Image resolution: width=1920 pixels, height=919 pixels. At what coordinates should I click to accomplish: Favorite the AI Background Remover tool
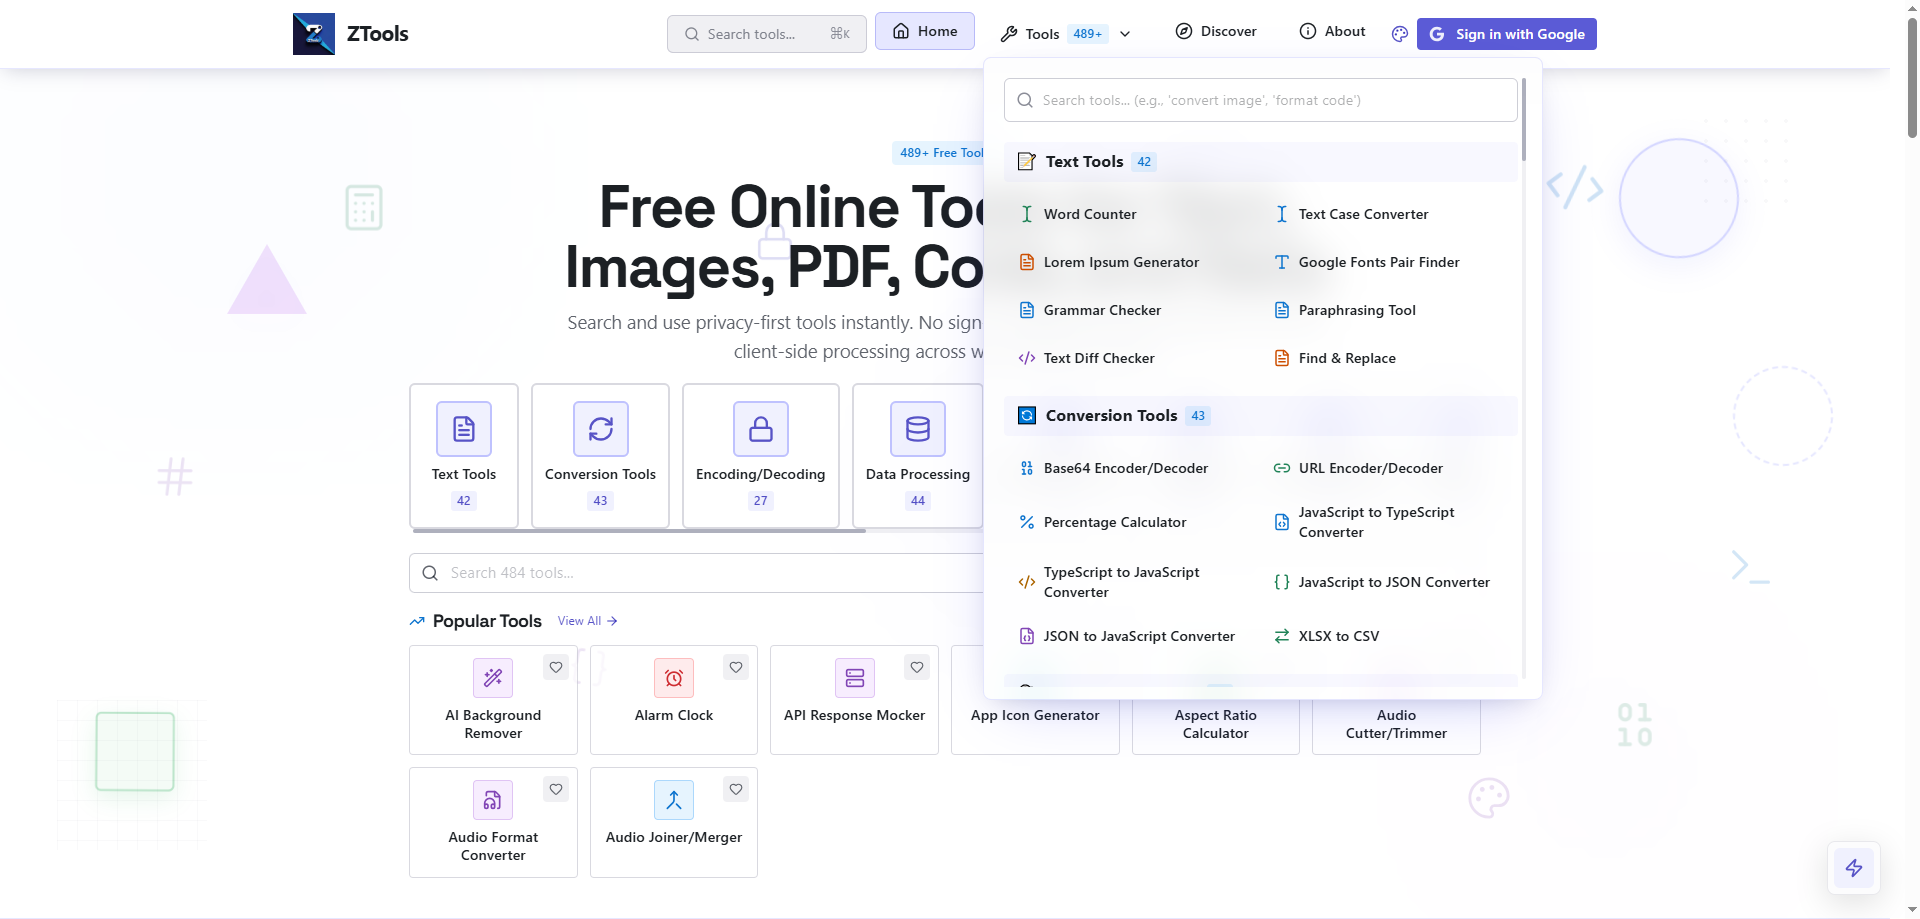(555, 667)
